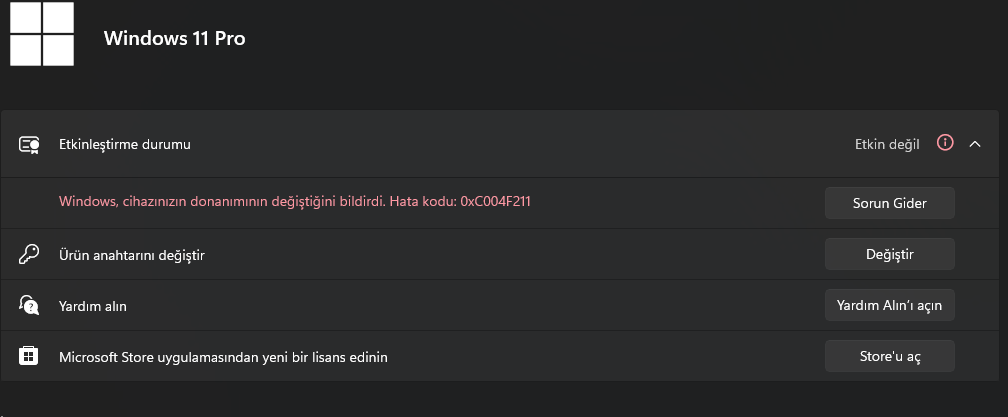The width and height of the screenshot is (1008, 417).
Task: Open Get Help via Yardım Alın'ı açın
Action: pos(889,305)
